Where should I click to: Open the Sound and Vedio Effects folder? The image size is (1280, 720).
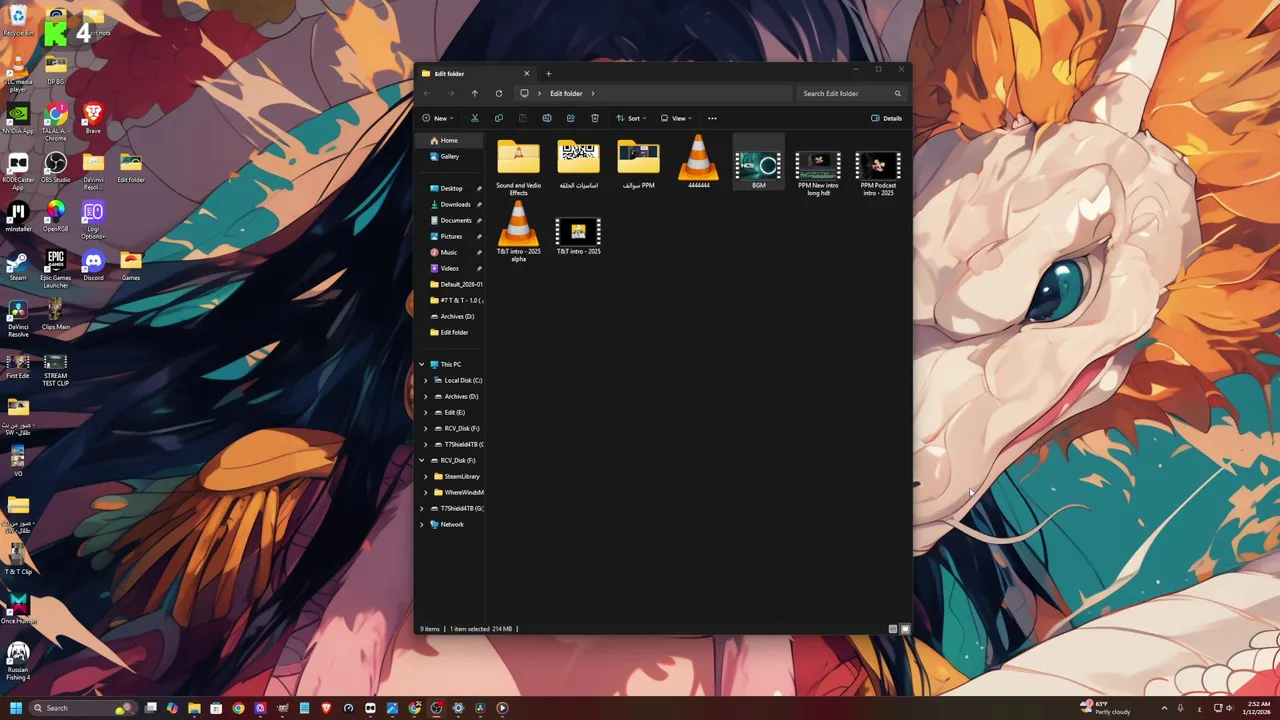518,168
